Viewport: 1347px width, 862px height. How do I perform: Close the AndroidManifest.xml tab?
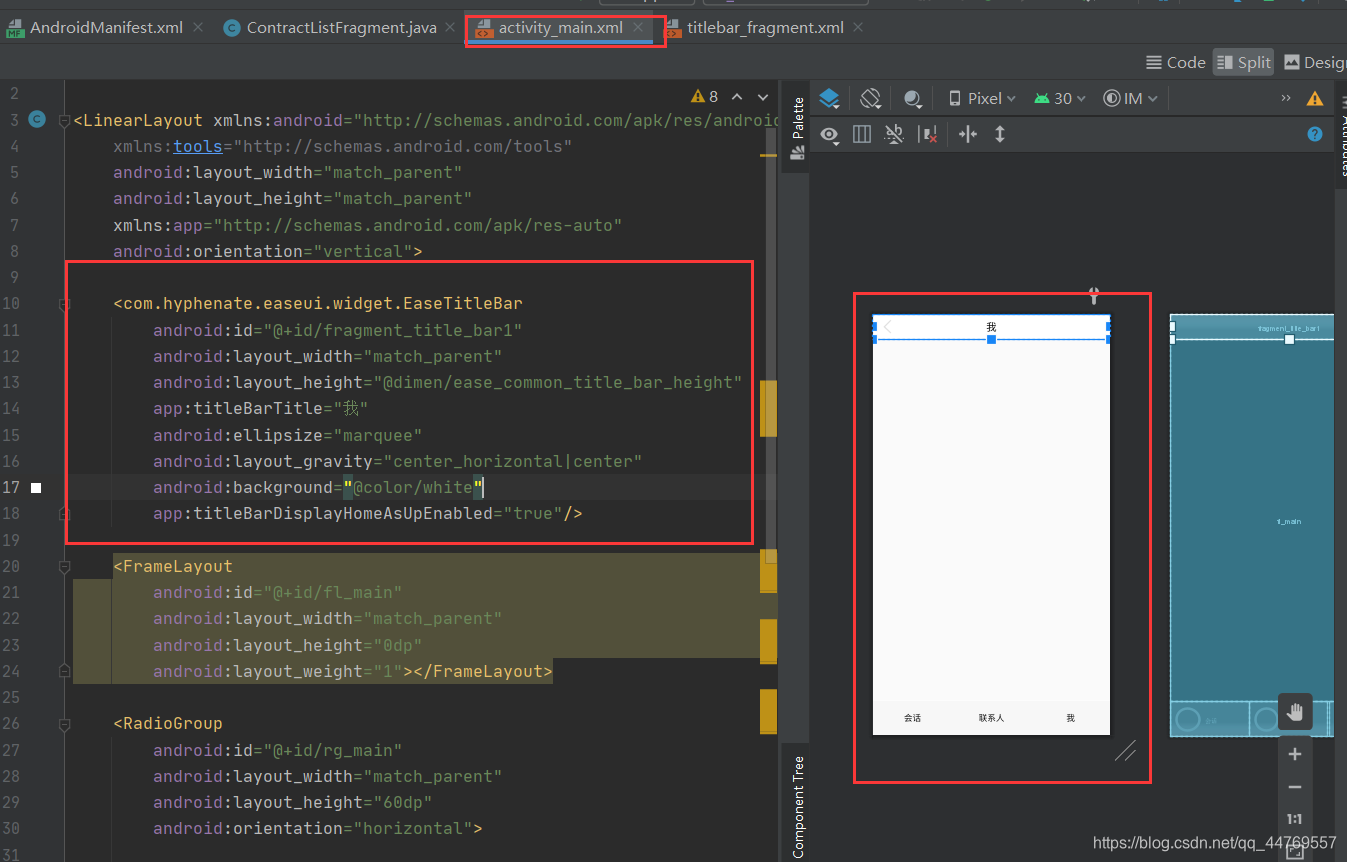(x=197, y=28)
